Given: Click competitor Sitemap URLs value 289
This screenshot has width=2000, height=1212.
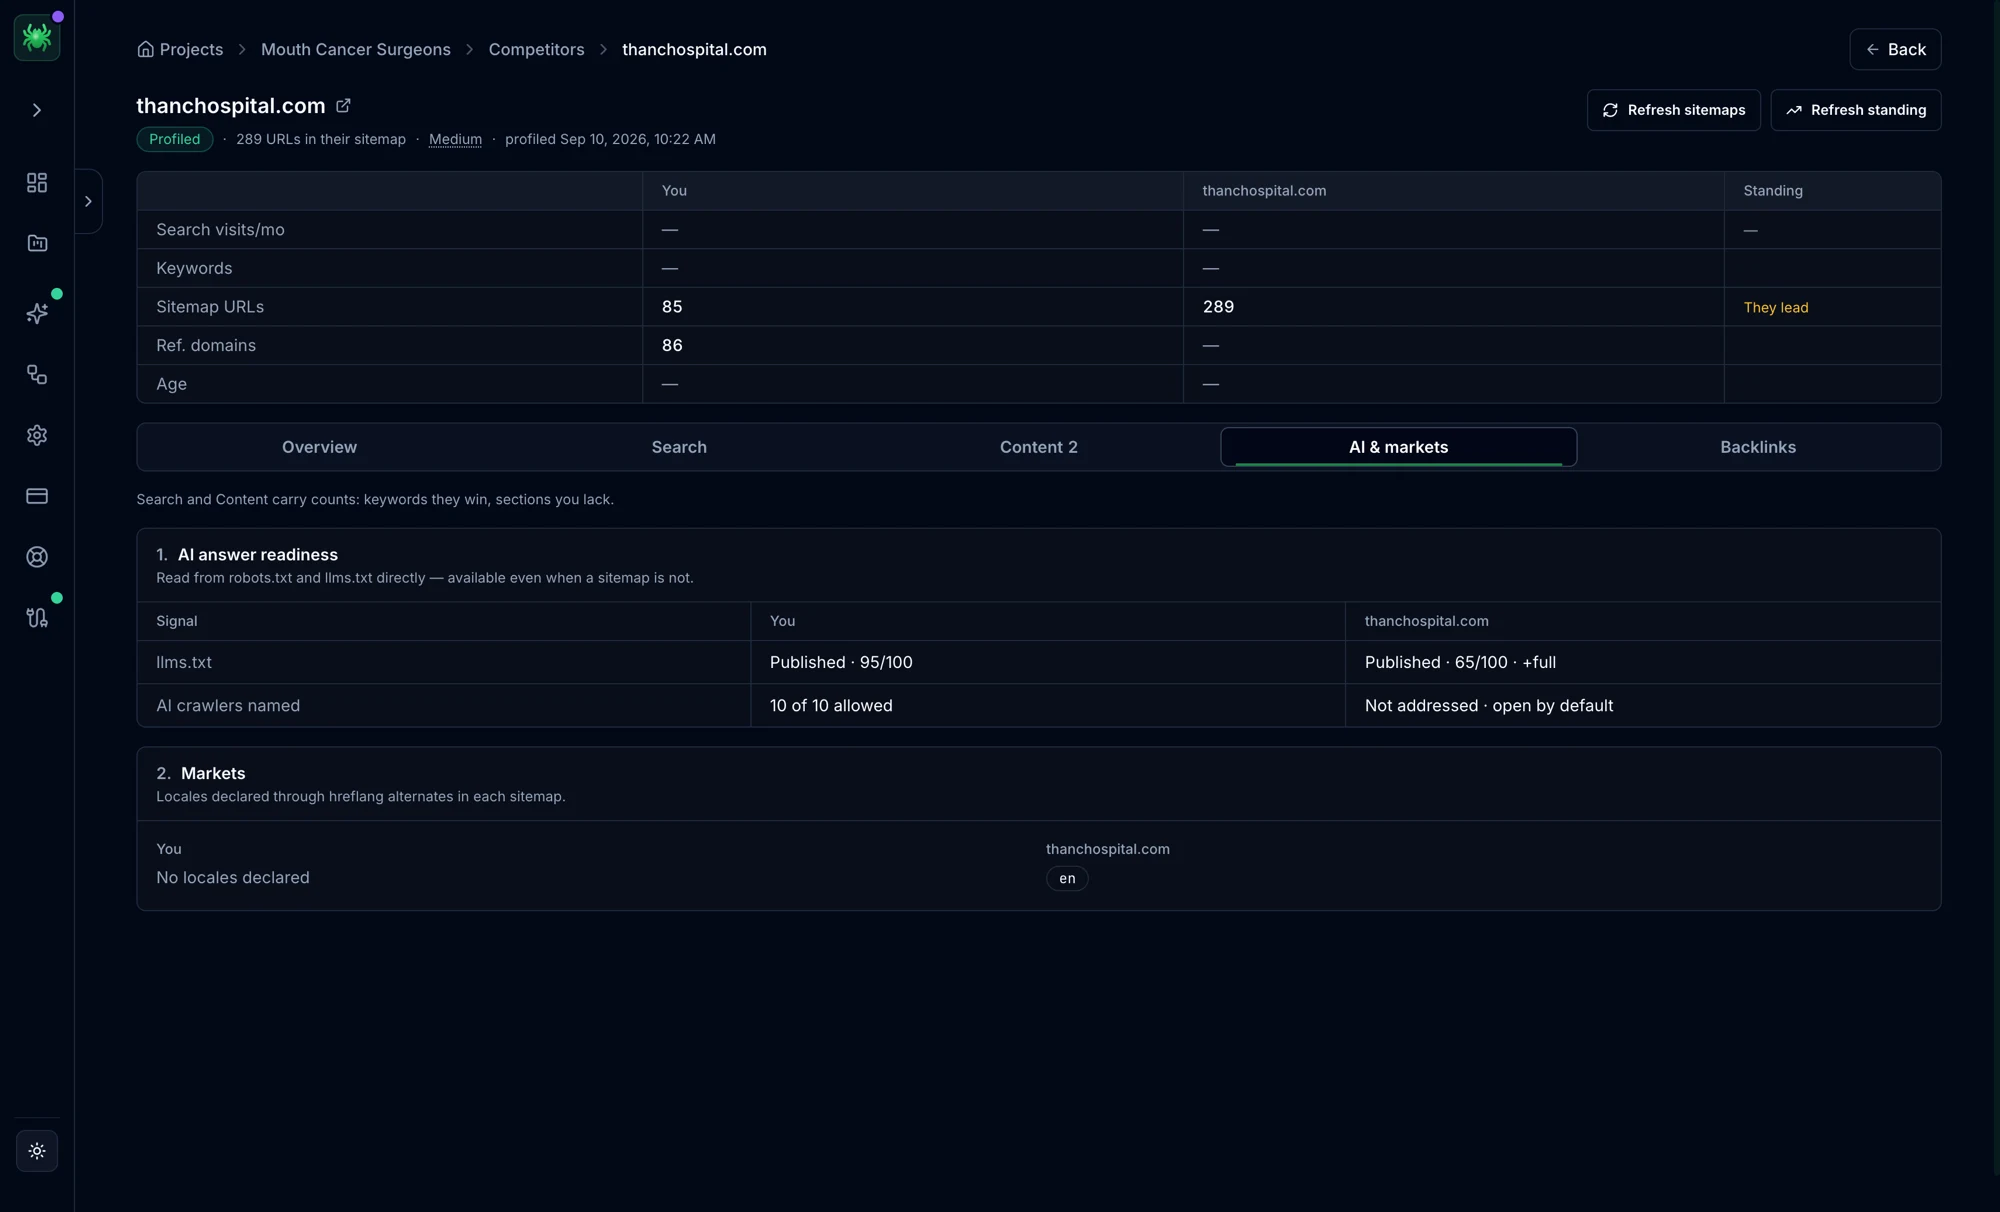Looking at the screenshot, I should [x=1218, y=307].
